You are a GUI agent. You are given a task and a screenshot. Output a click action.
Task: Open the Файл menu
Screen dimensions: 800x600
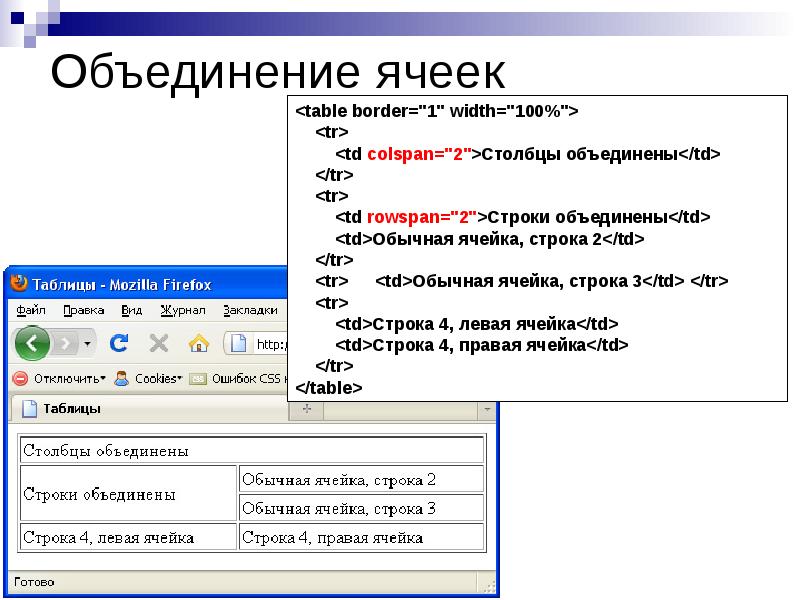coord(31,308)
